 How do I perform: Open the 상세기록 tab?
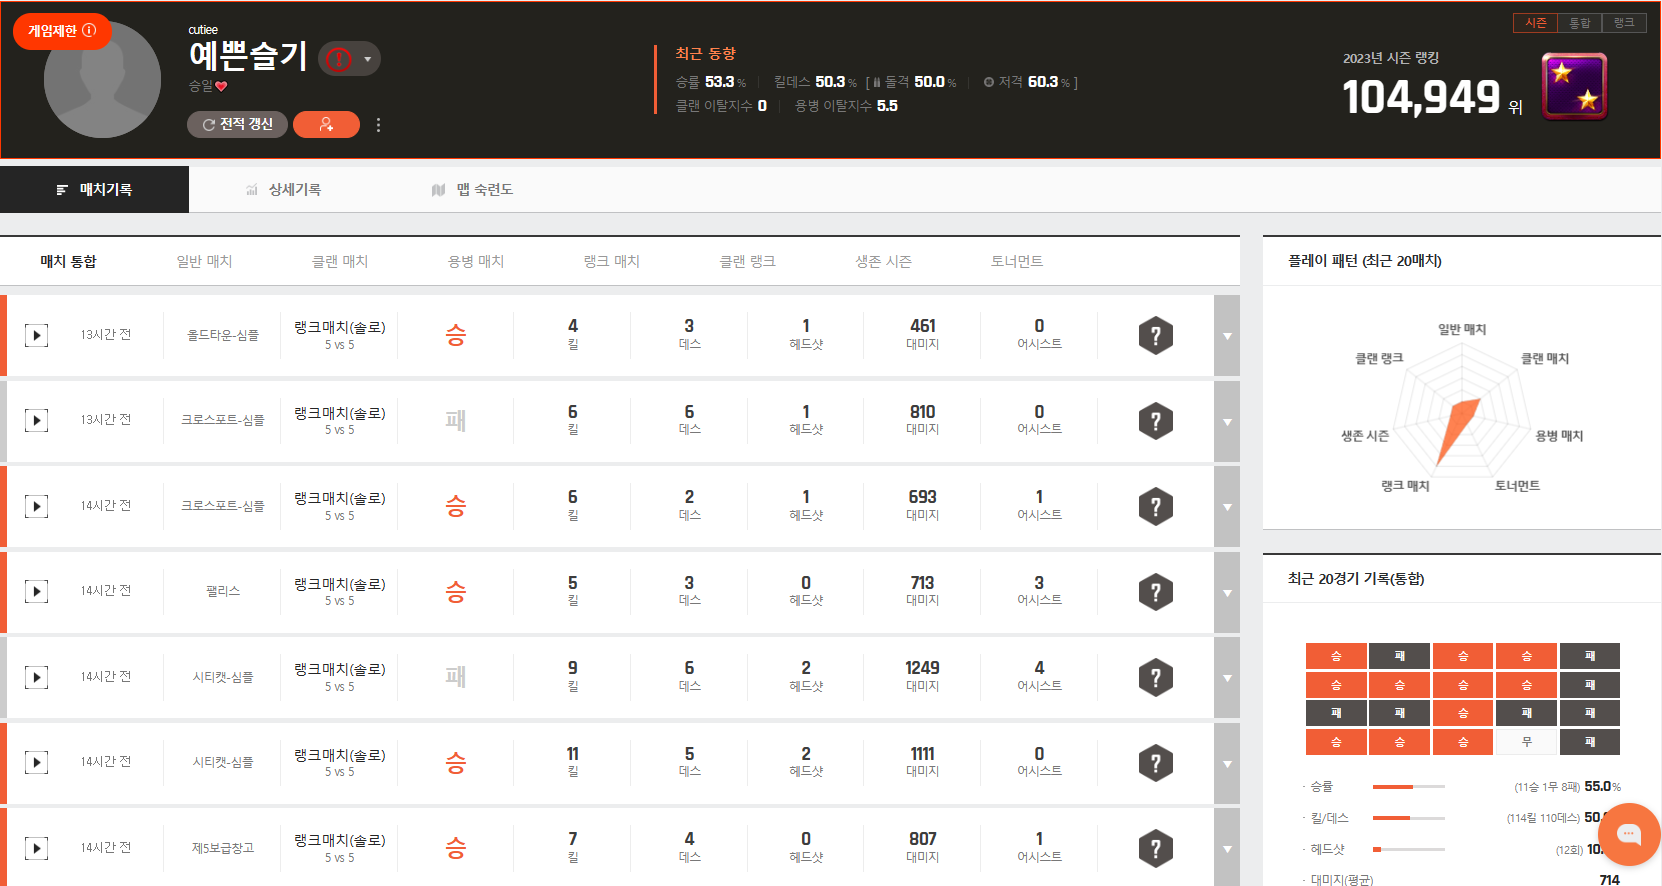pyautogui.click(x=284, y=190)
